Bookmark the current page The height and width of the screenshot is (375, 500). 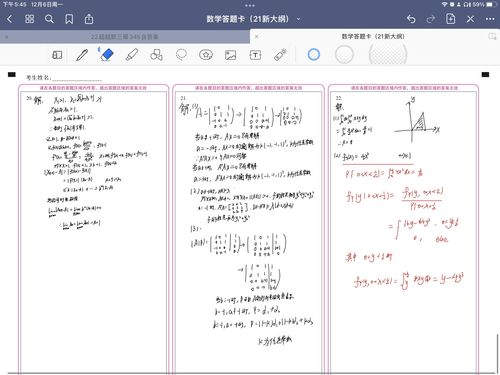pyautogui.click(x=69, y=19)
